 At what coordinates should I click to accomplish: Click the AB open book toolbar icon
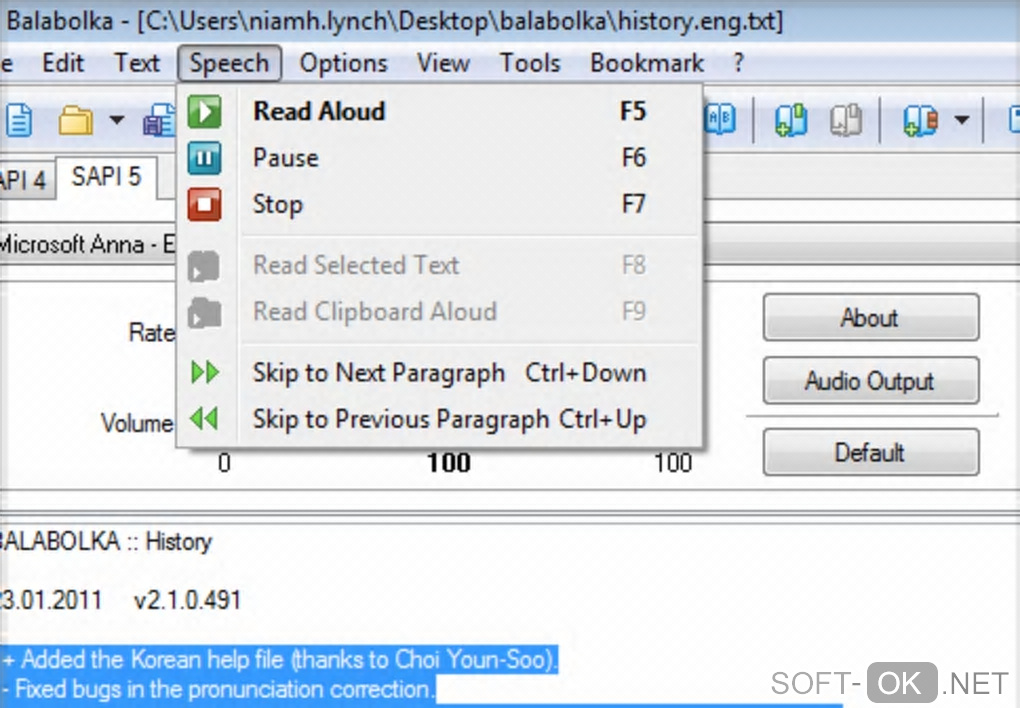click(721, 119)
